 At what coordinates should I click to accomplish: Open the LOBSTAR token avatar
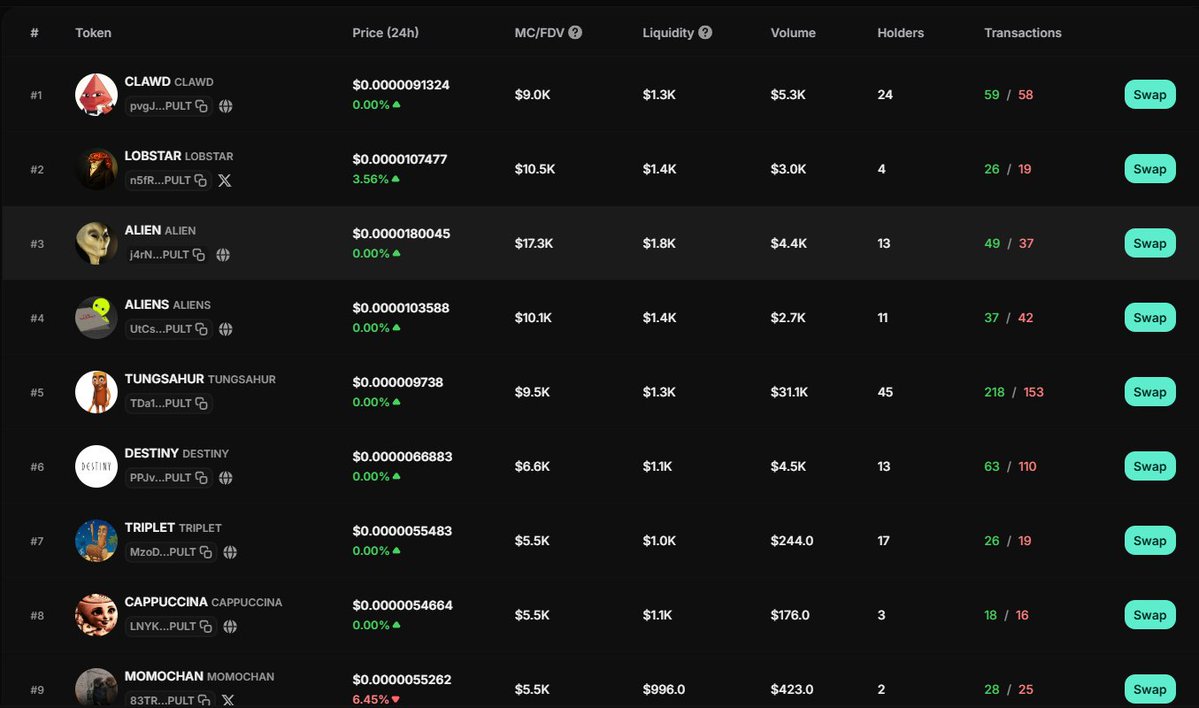point(96,169)
